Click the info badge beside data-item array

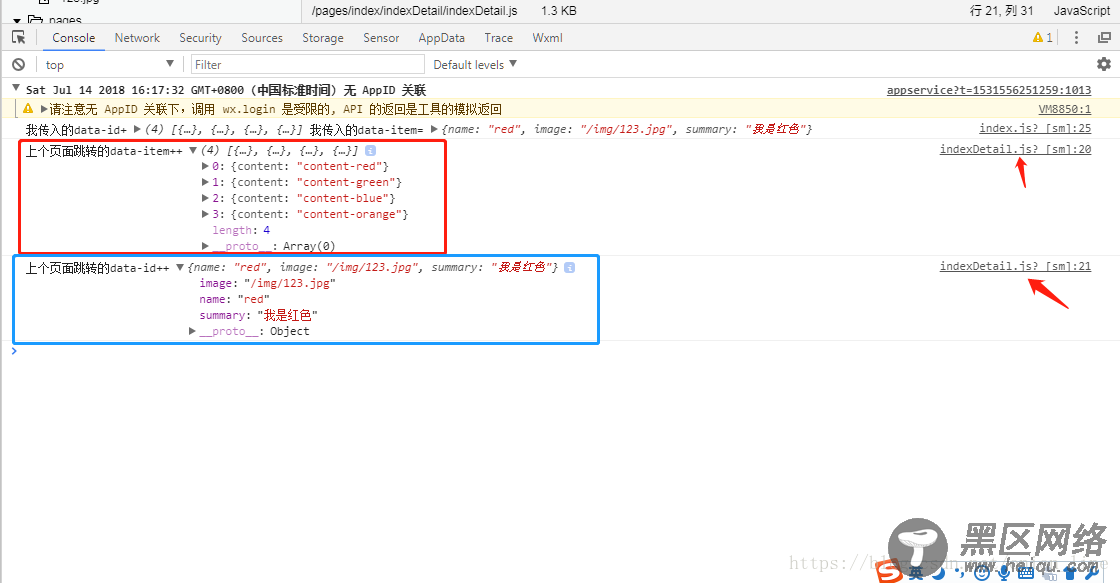(x=370, y=150)
